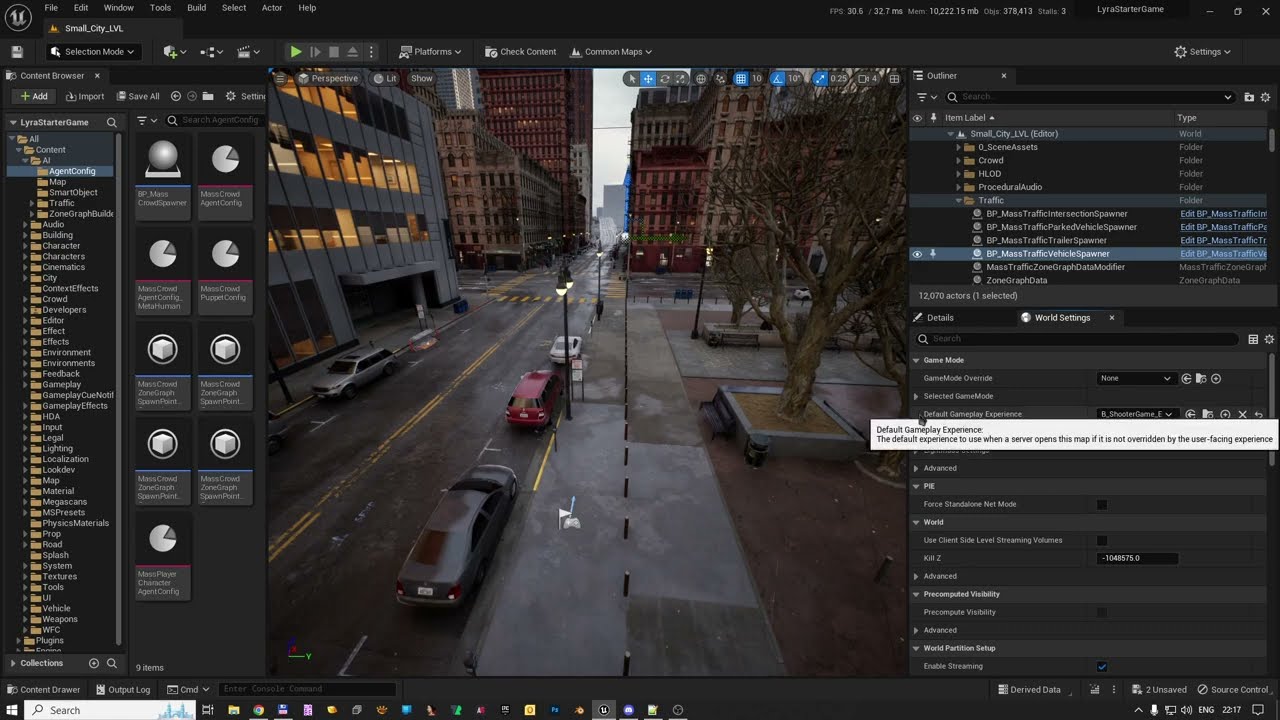Viewport: 1280px width, 720px height.
Task: Activate the Scale gizmo tool
Action: pos(681,78)
